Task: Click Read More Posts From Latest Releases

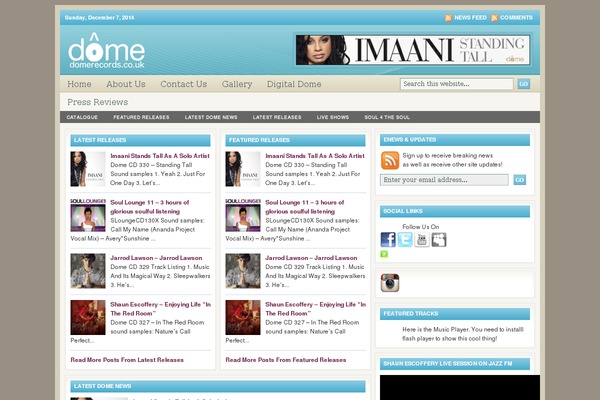Action: point(127,360)
